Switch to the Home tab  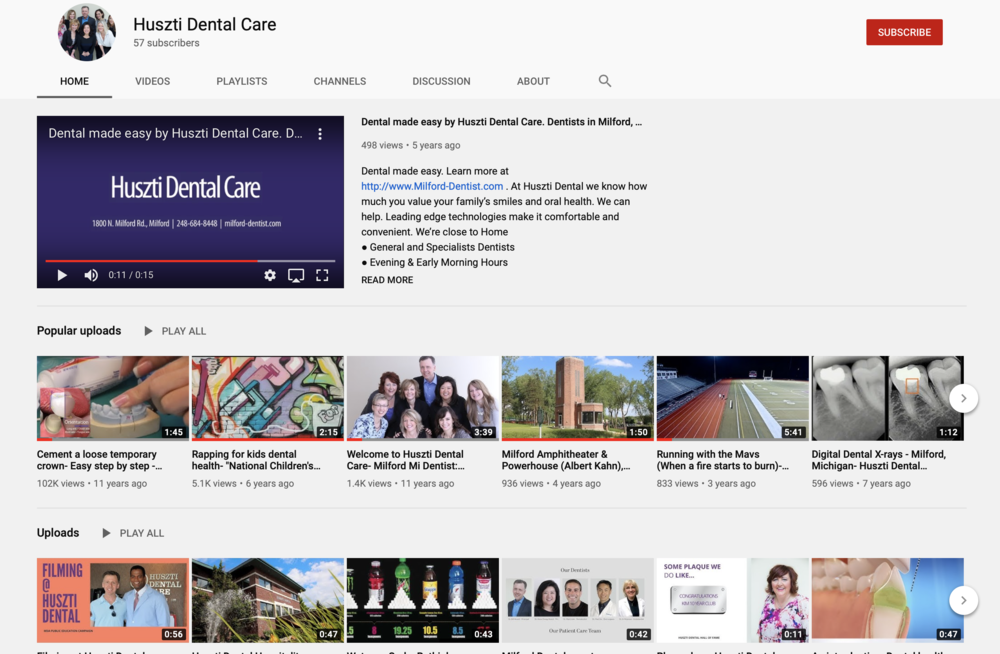(x=75, y=81)
